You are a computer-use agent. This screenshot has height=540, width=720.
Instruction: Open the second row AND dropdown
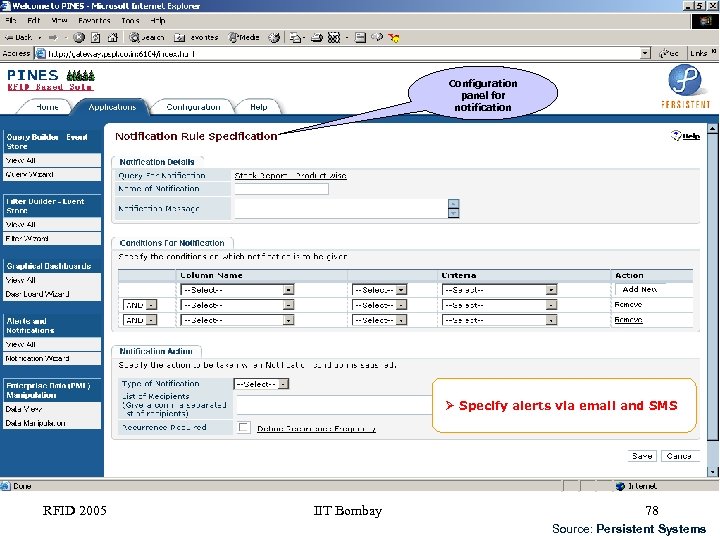click(x=140, y=305)
